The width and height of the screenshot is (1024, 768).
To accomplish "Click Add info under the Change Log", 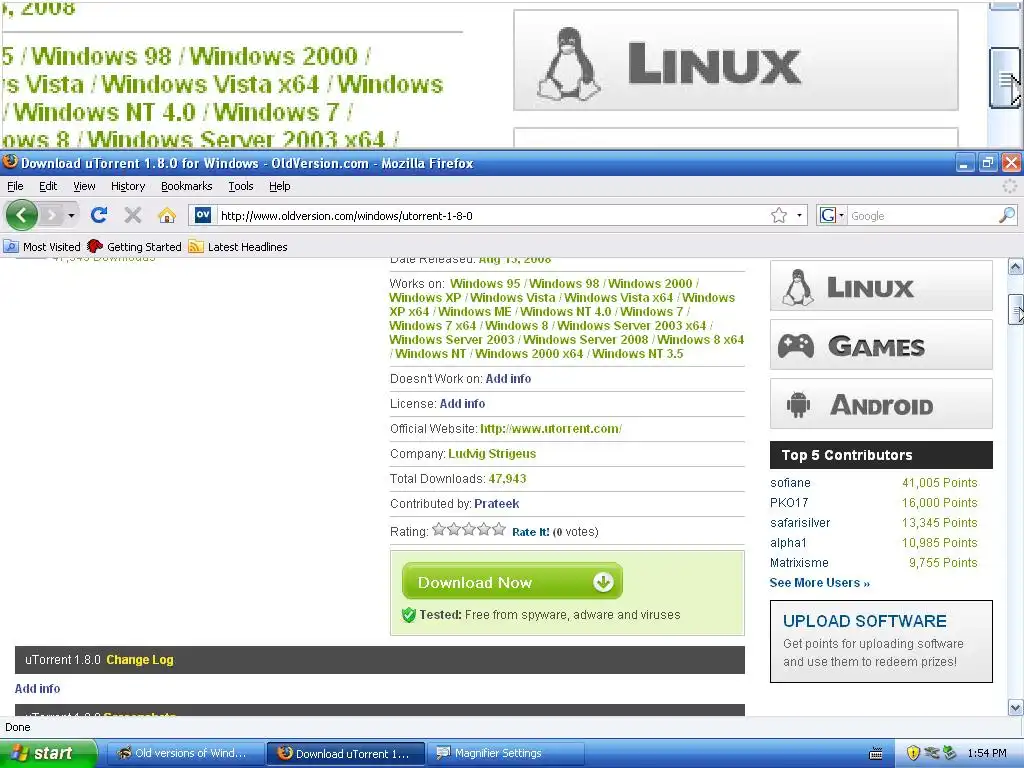I will (37, 688).
